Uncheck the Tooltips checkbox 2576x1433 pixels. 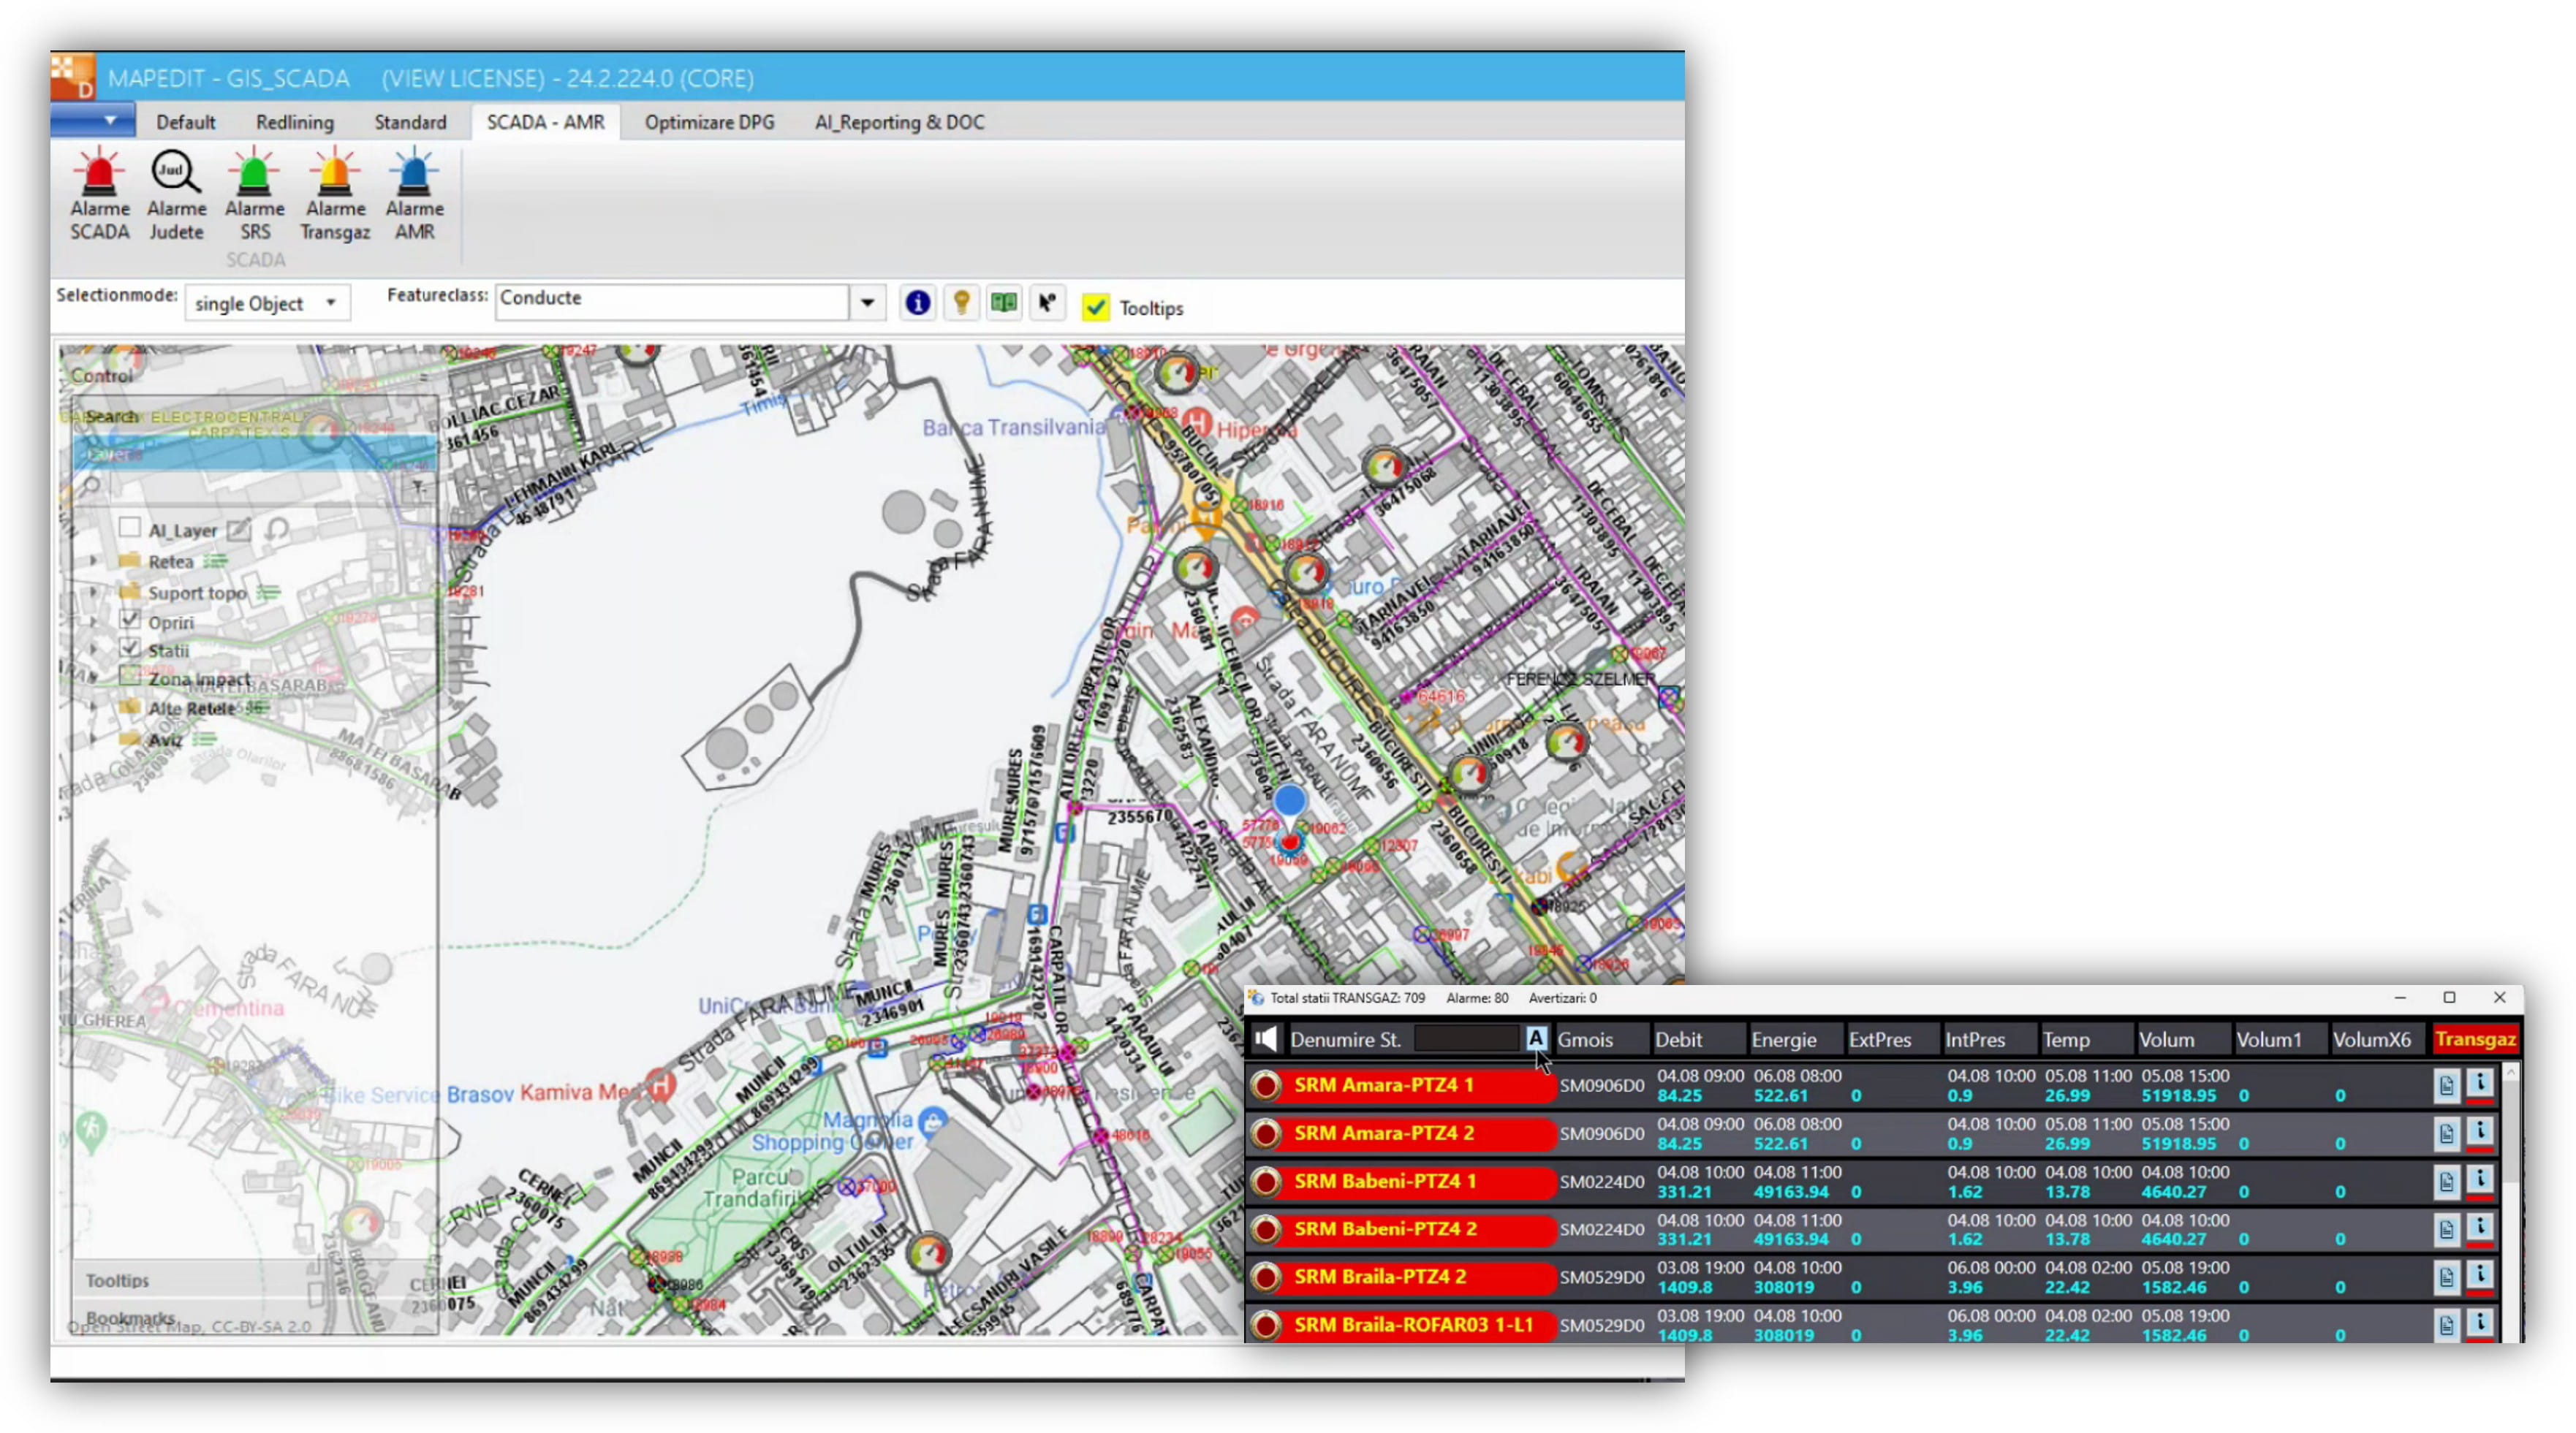pyautogui.click(x=1096, y=307)
